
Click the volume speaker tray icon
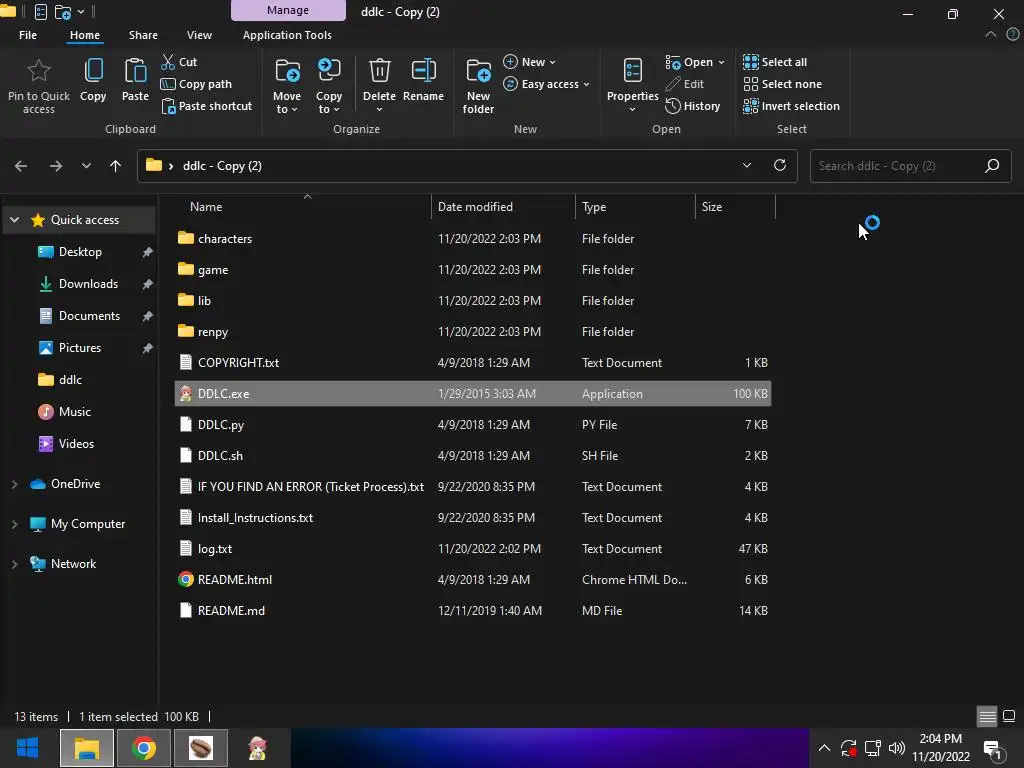click(x=897, y=748)
